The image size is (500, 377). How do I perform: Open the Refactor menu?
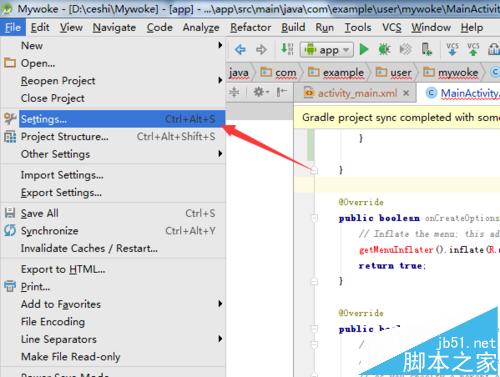(251, 28)
